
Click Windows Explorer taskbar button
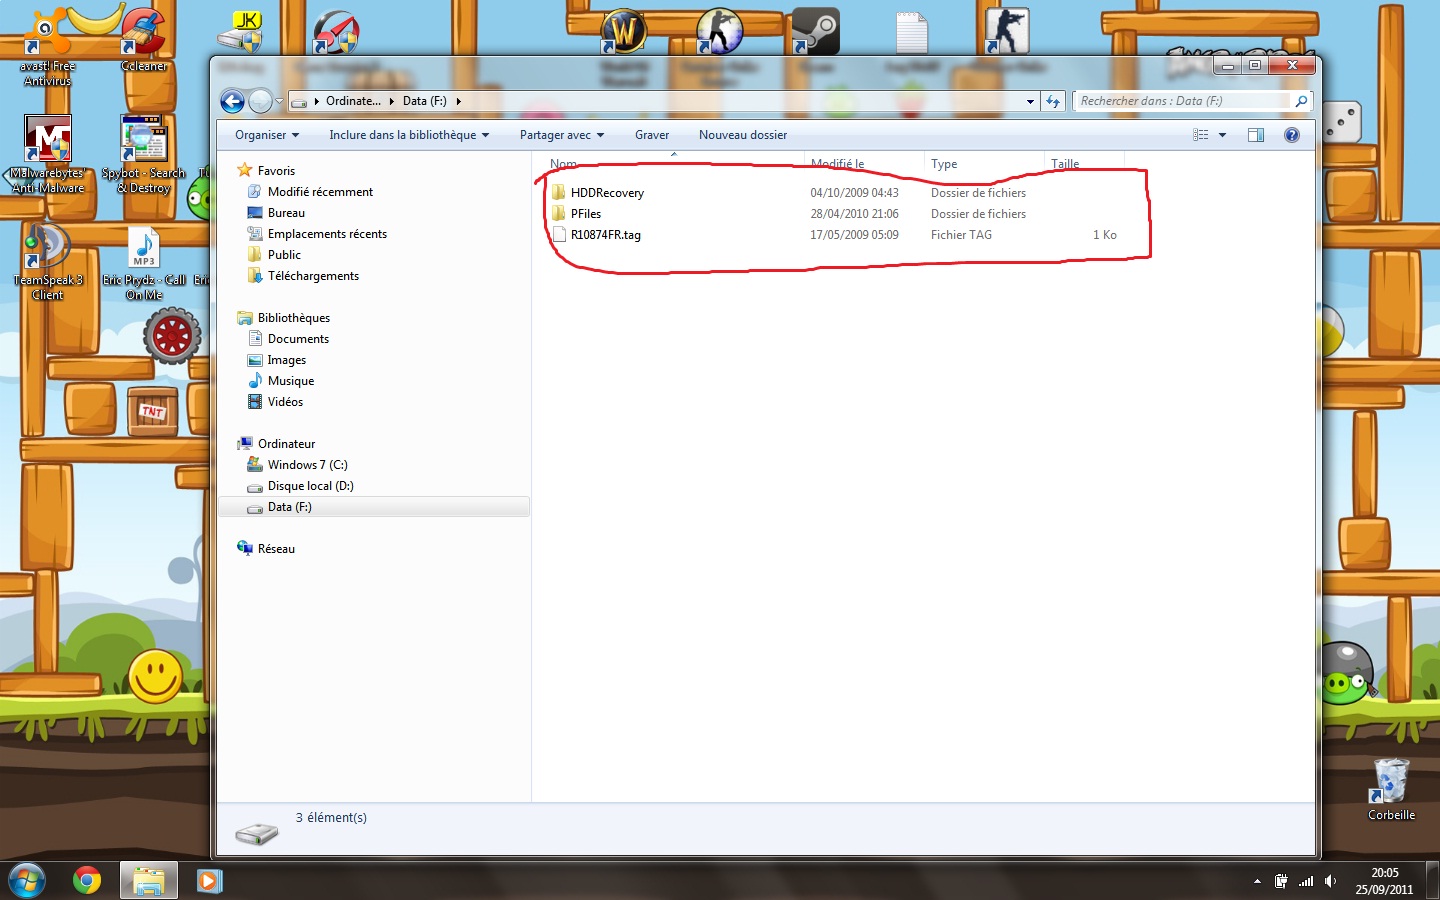coord(149,880)
